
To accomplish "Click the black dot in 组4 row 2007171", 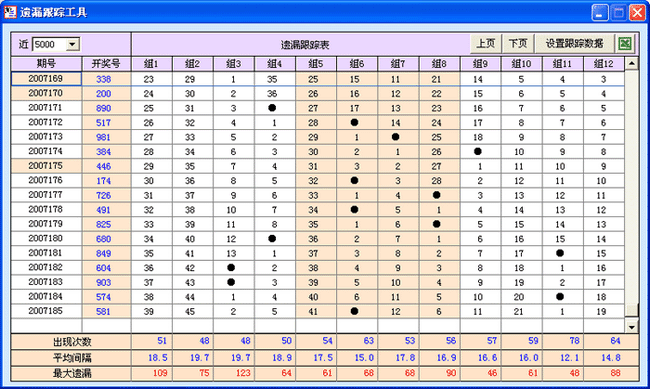I will click(272, 108).
